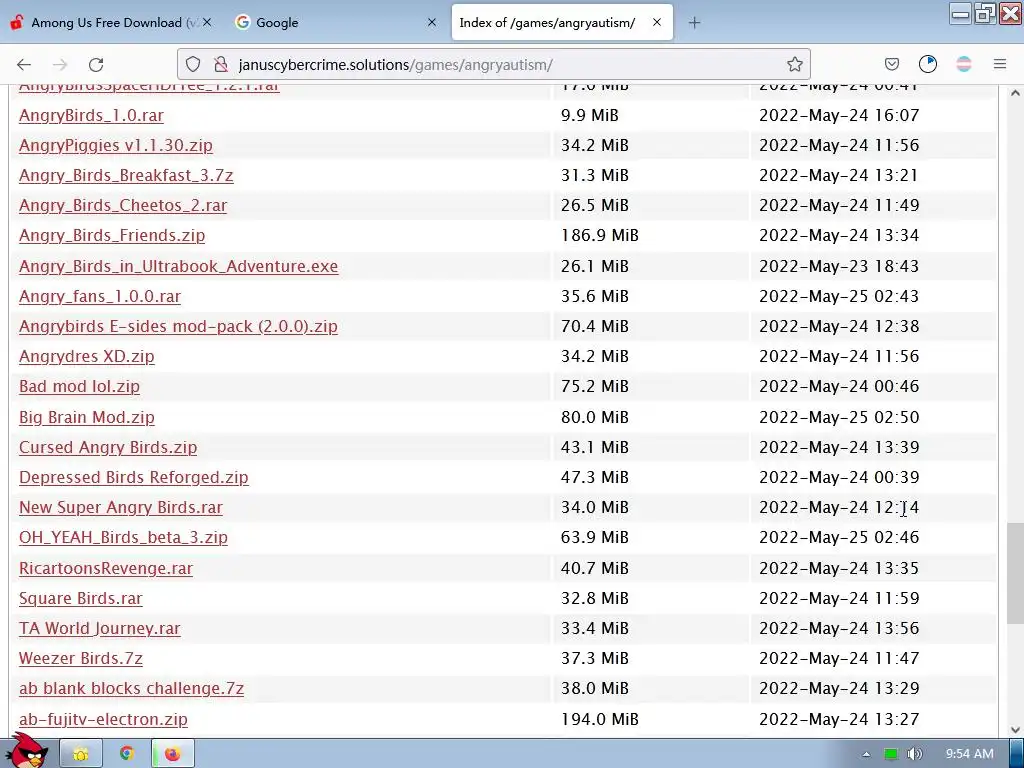1024x768 pixels.
Task: Click the 9:54 AM taskbar clock
Action: (x=969, y=754)
